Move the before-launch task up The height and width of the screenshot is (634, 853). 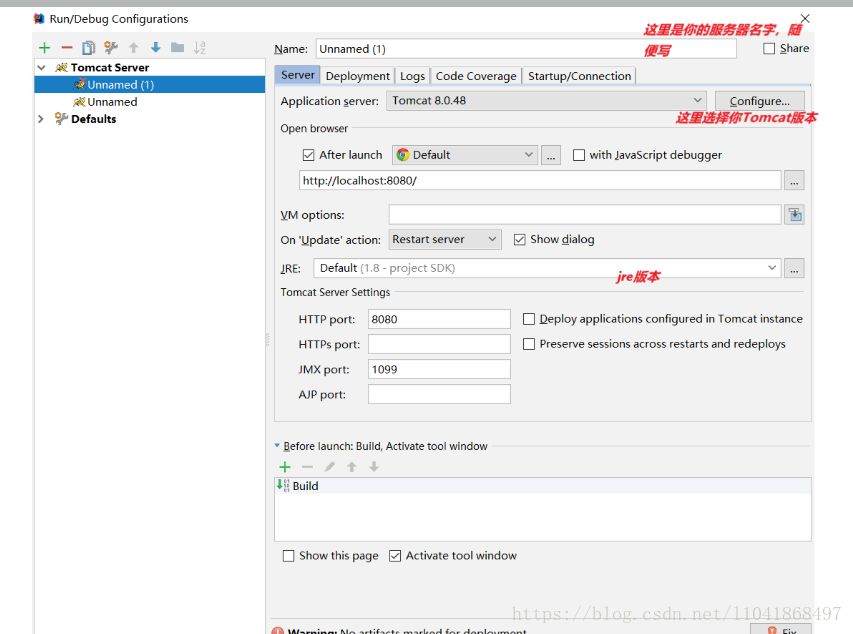point(352,467)
